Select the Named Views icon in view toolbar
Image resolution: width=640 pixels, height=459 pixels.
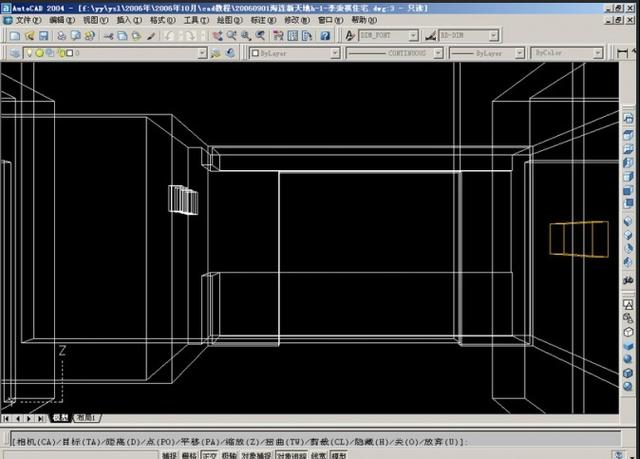coord(628,118)
